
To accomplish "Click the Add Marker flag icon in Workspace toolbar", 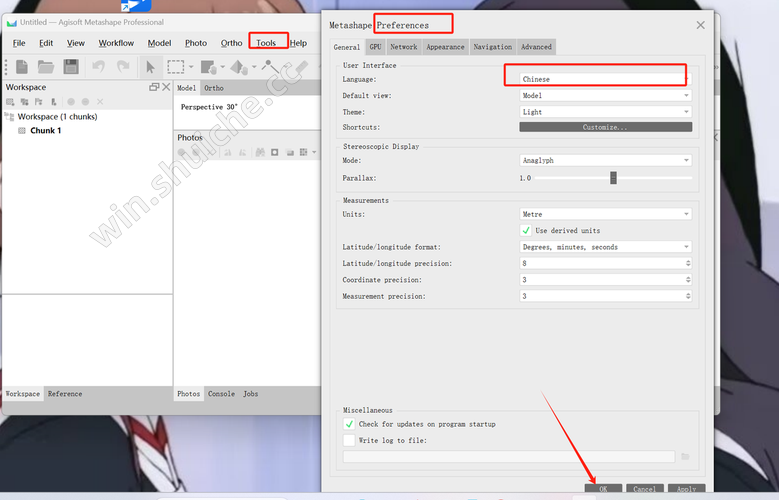I will (x=39, y=101).
